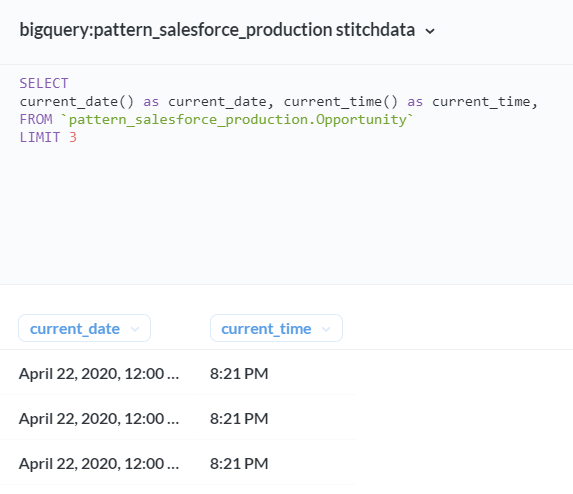Click the FROM keyword in the editor
The image size is (573, 494).
36,119
